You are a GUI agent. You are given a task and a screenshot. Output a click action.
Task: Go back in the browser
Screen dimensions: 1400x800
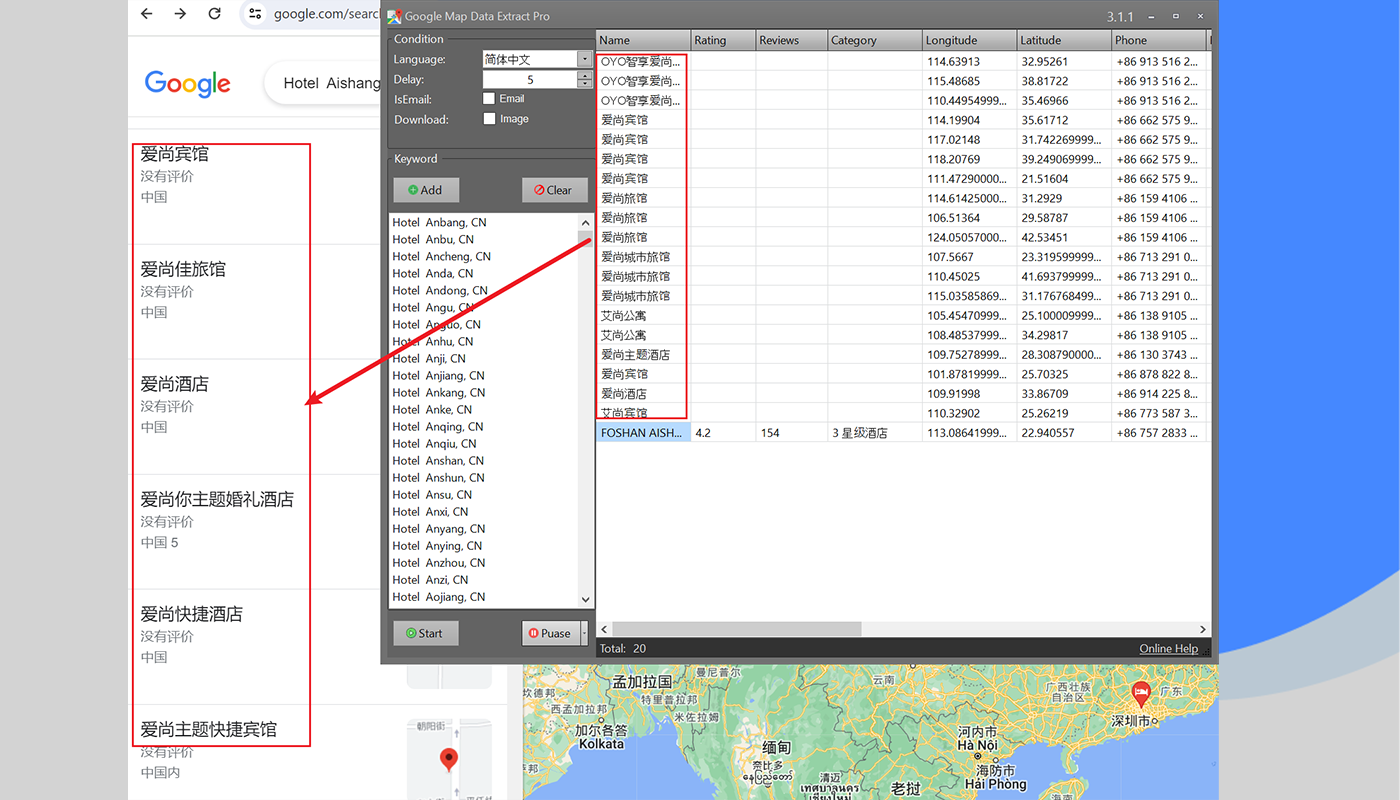click(x=147, y=14)
